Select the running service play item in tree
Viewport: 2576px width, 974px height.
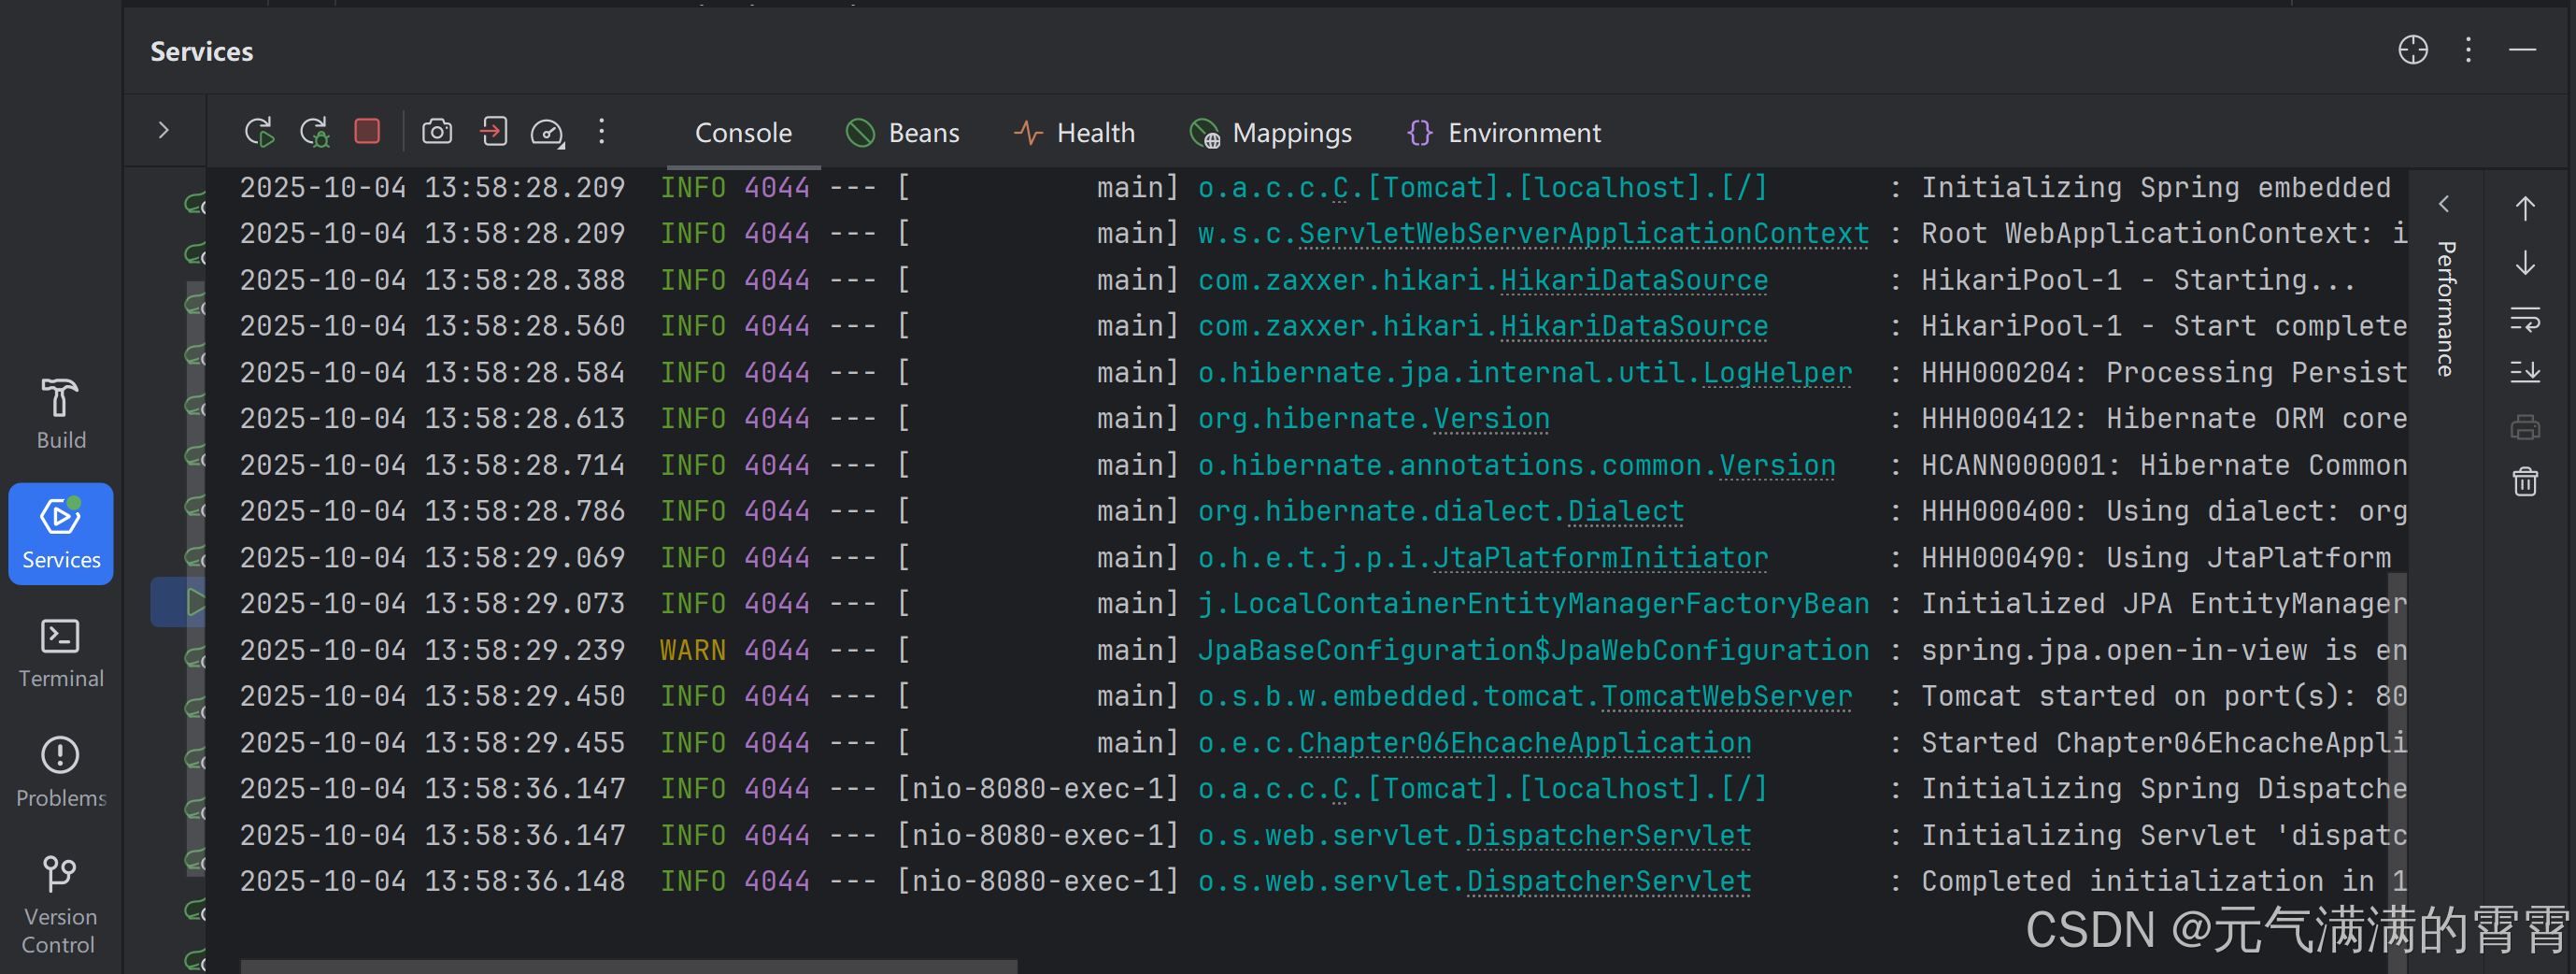(x=196, y=602)
